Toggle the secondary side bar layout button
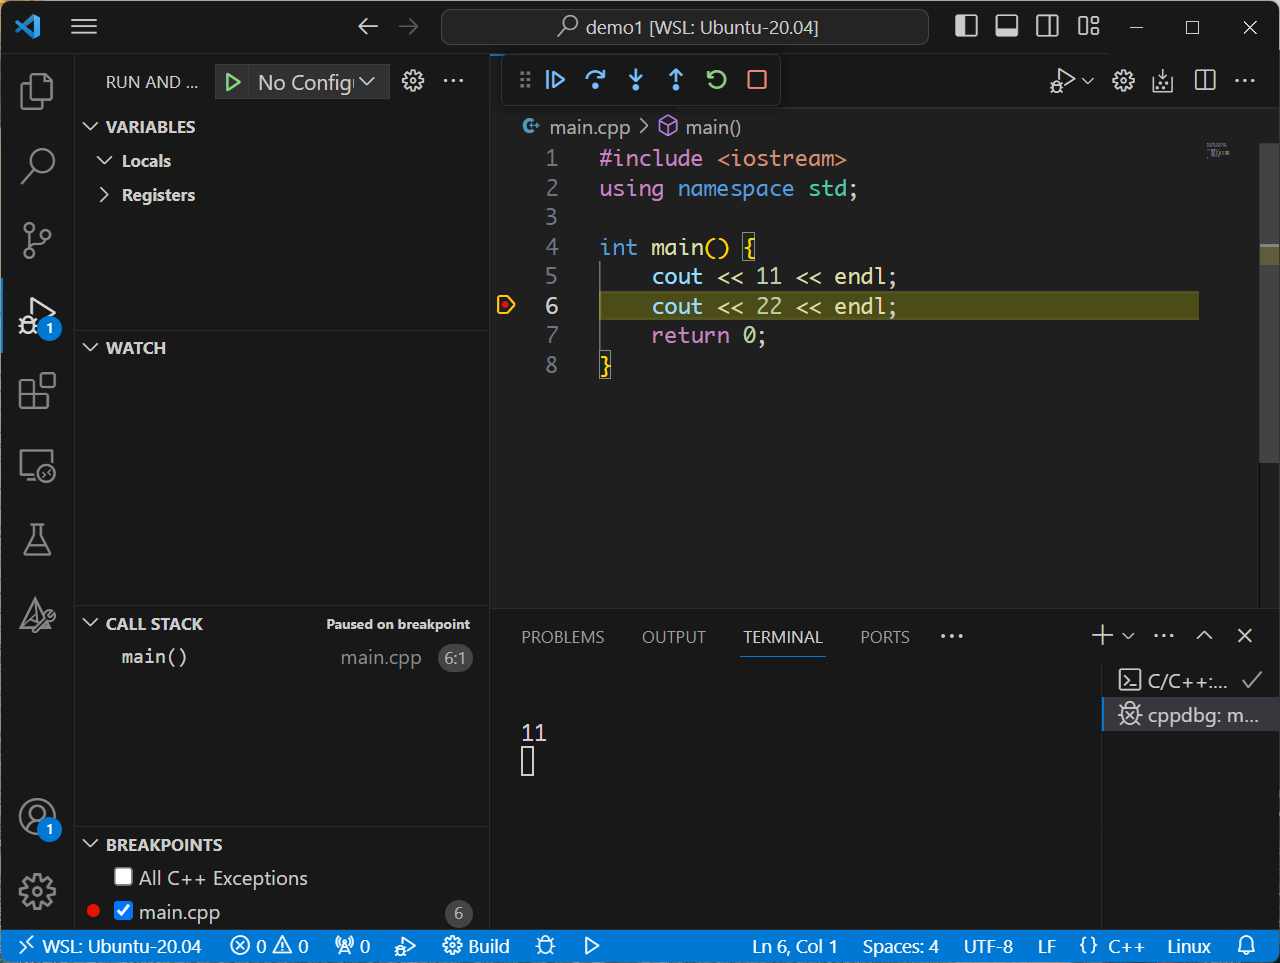The width and height of the screenshot is (1280, 963). tap(1047, 27)
